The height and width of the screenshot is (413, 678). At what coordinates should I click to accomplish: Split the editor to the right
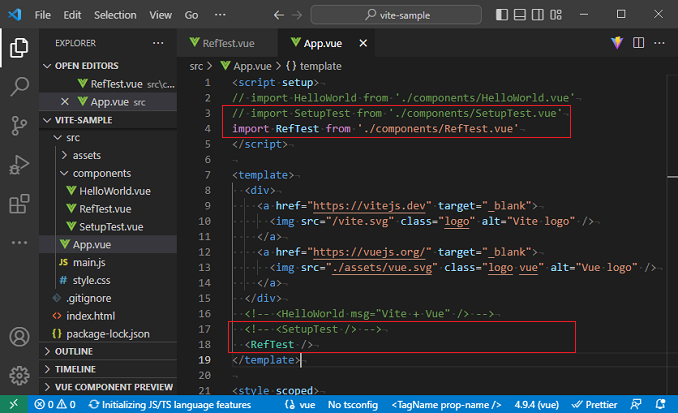tap(638, 43)
